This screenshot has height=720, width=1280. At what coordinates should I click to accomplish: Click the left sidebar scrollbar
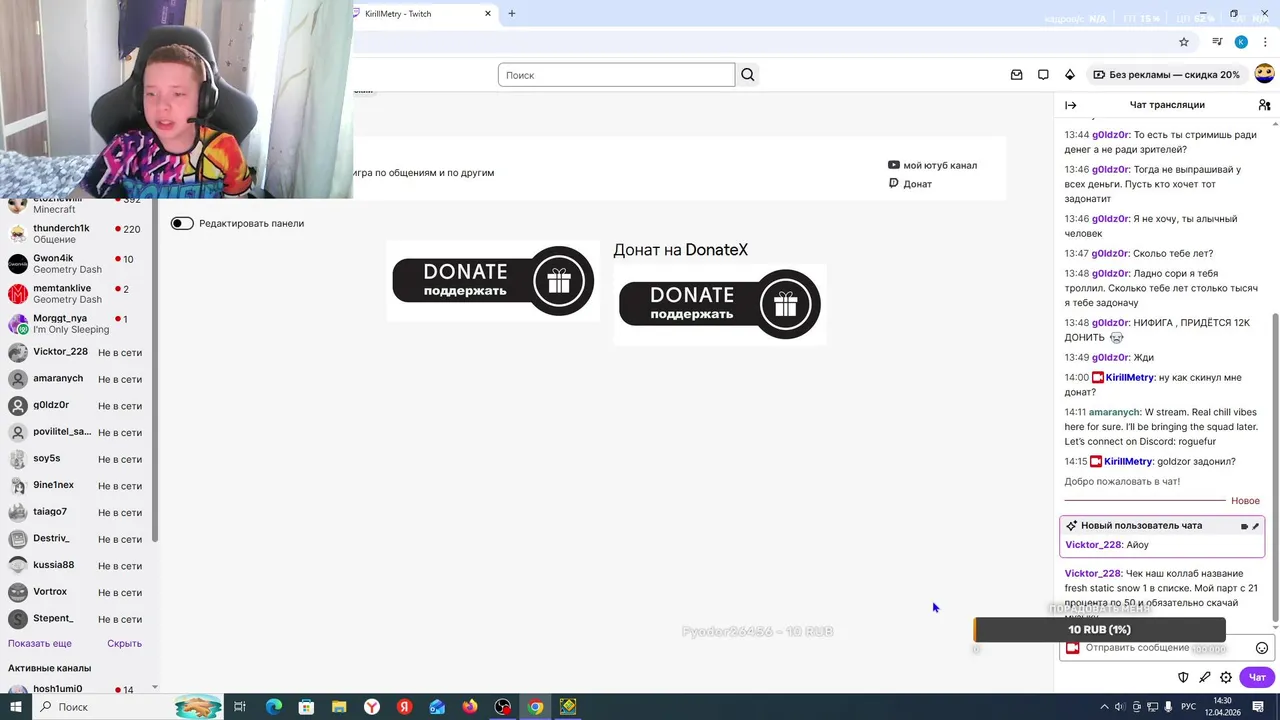pyautogui.click(x=155, y=370)
